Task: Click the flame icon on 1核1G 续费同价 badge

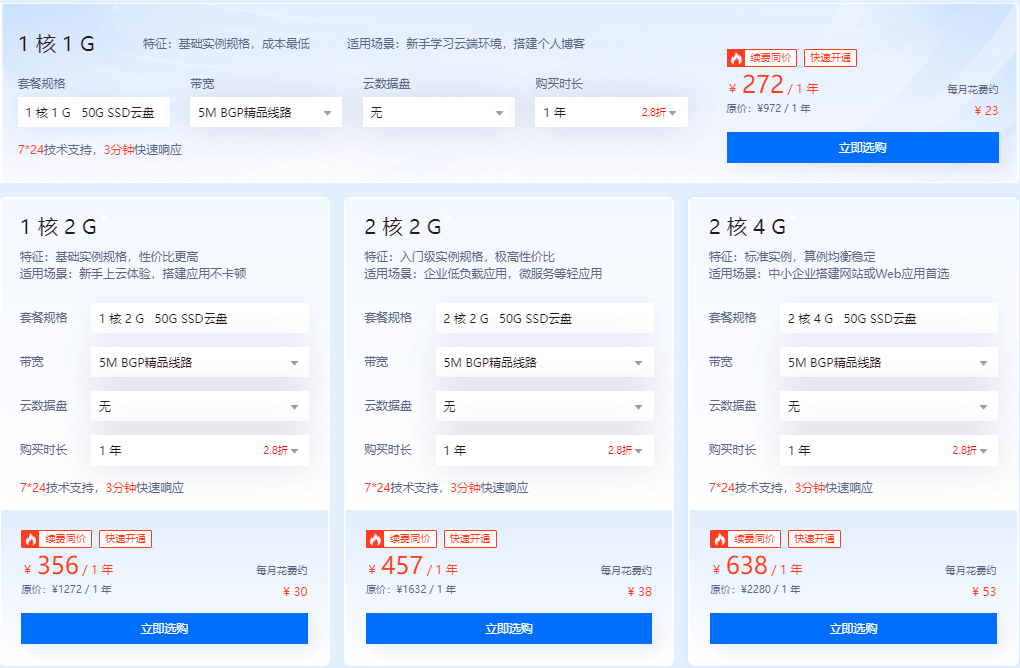Action: point(737,58)
